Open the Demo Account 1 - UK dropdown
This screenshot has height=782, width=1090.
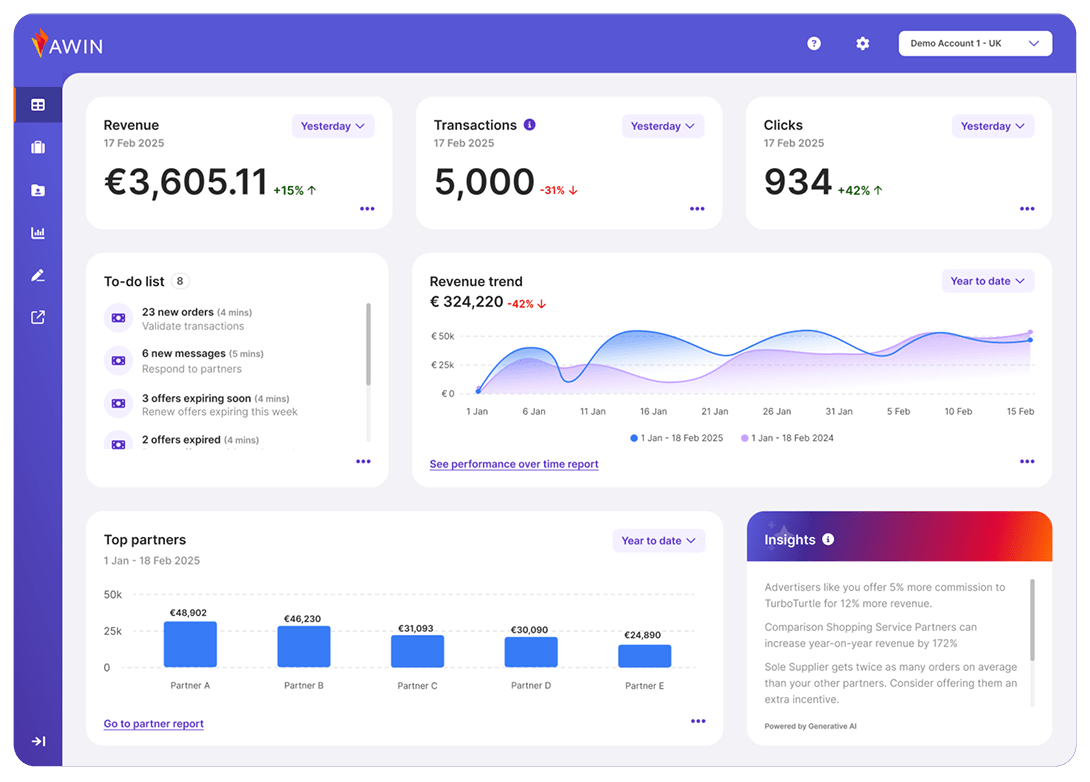(x=975, y=44)
